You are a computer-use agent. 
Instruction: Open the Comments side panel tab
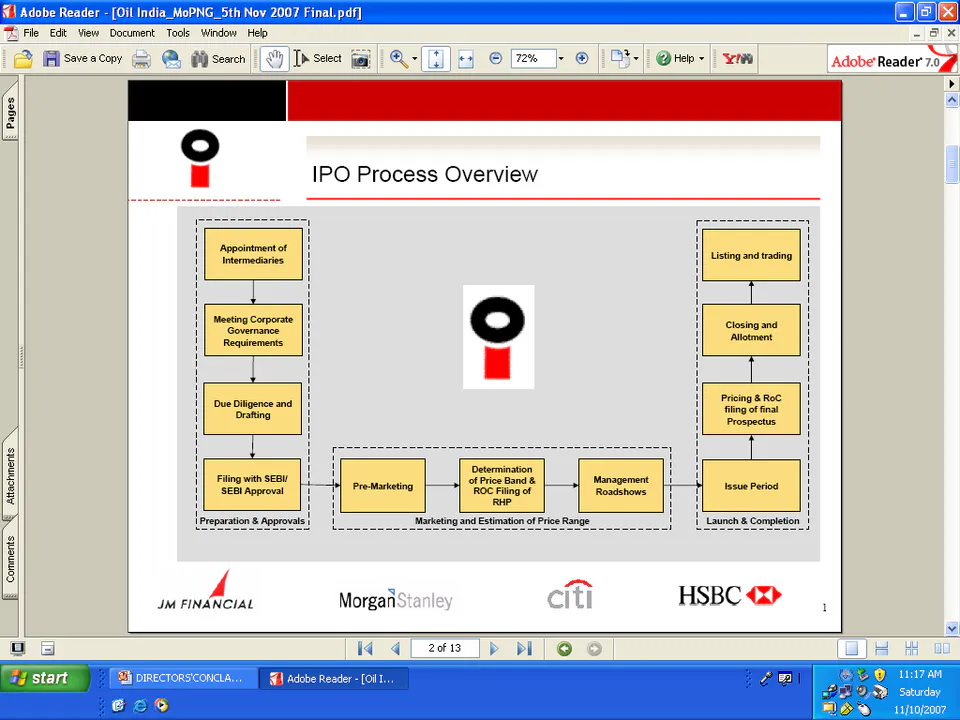(x=10, y=558)
